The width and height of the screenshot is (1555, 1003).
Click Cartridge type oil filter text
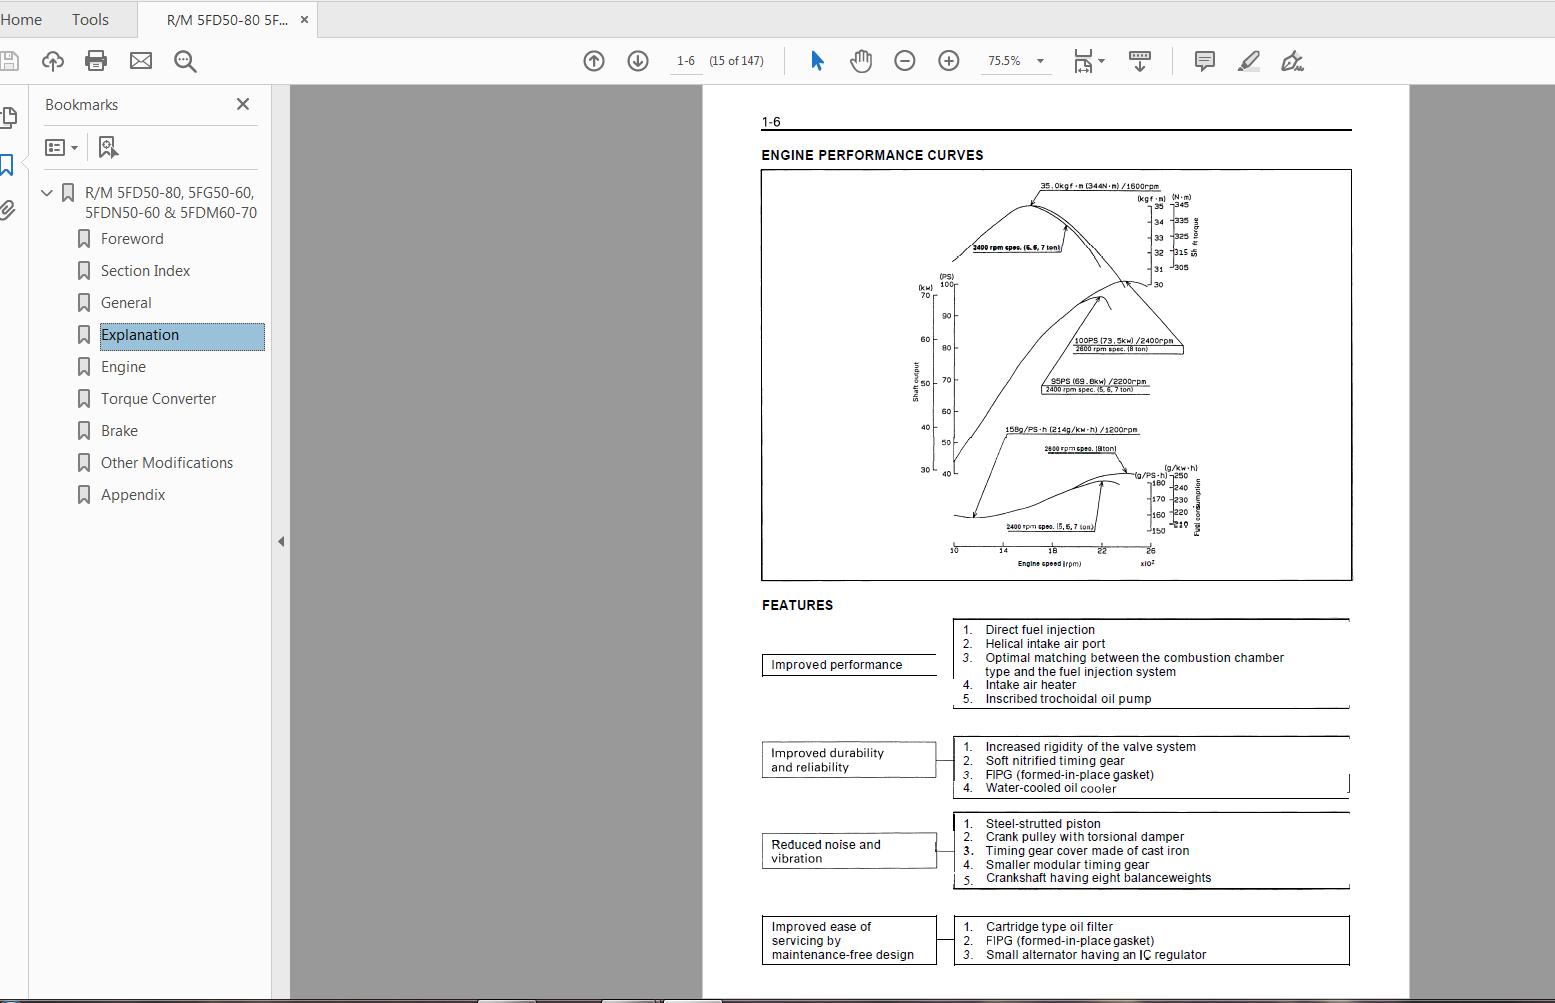[1049, 927]
